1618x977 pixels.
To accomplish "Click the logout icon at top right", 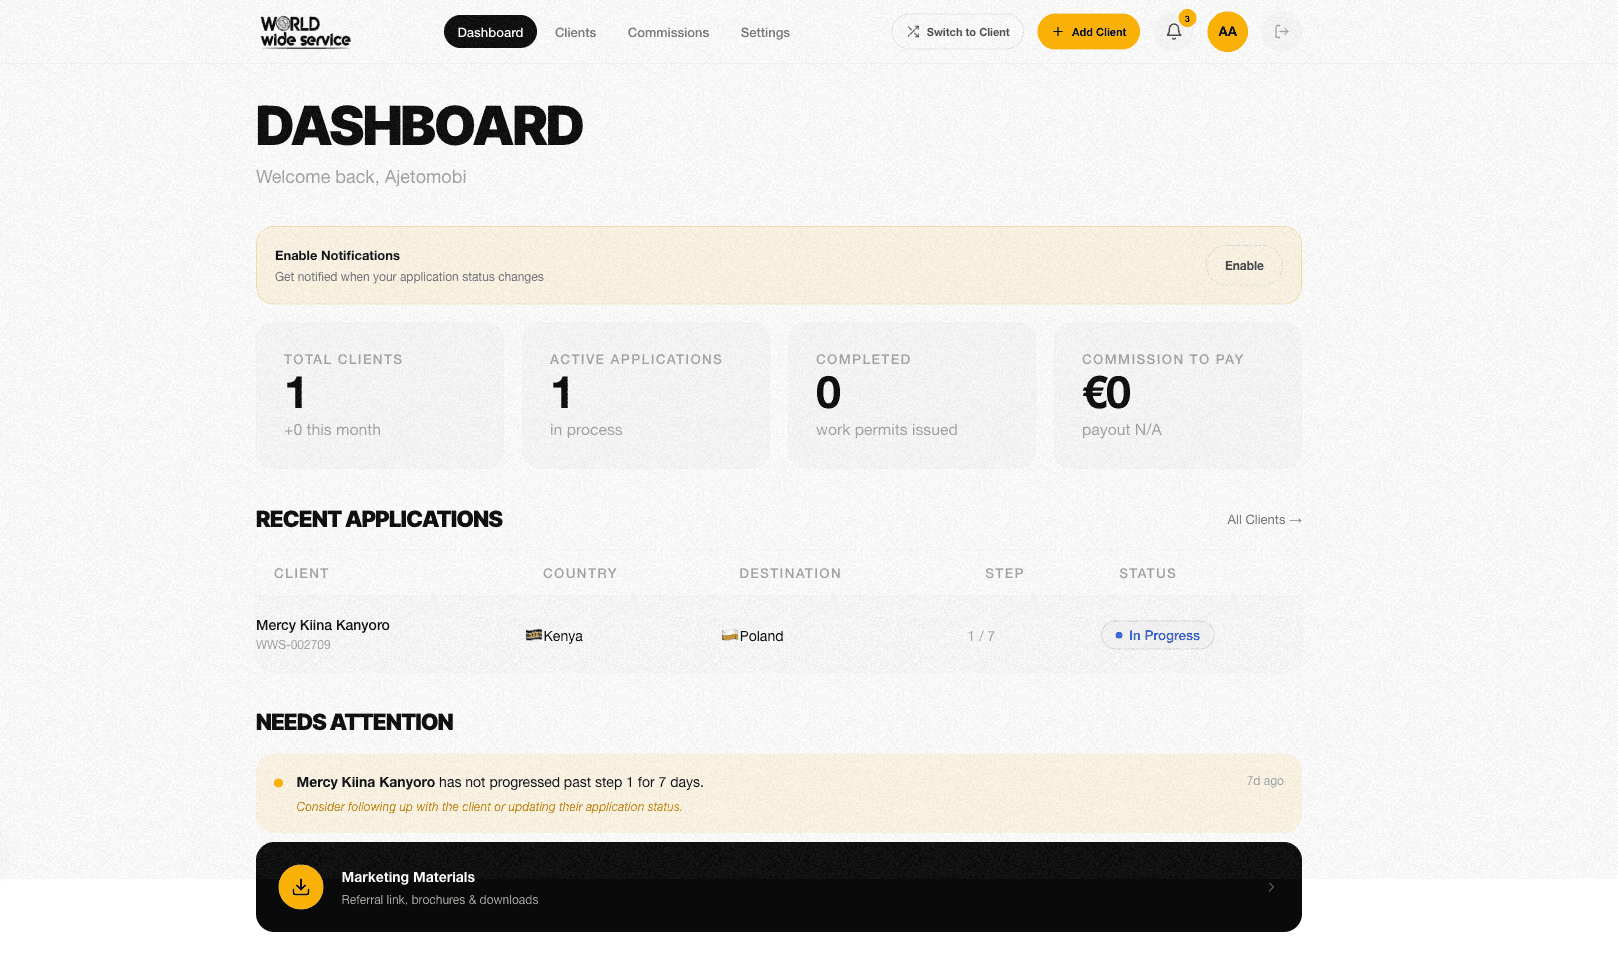I will [x=1281, y=31].
